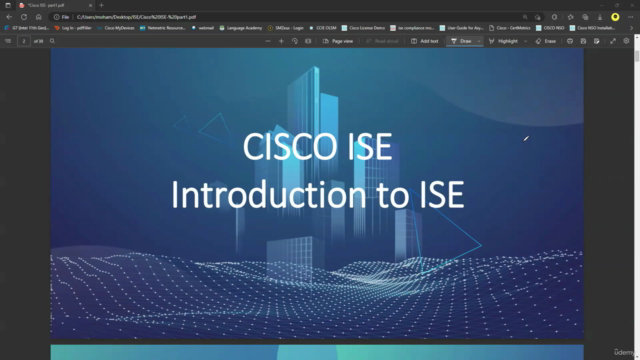Open browser extensions icon

pos(554,17)
